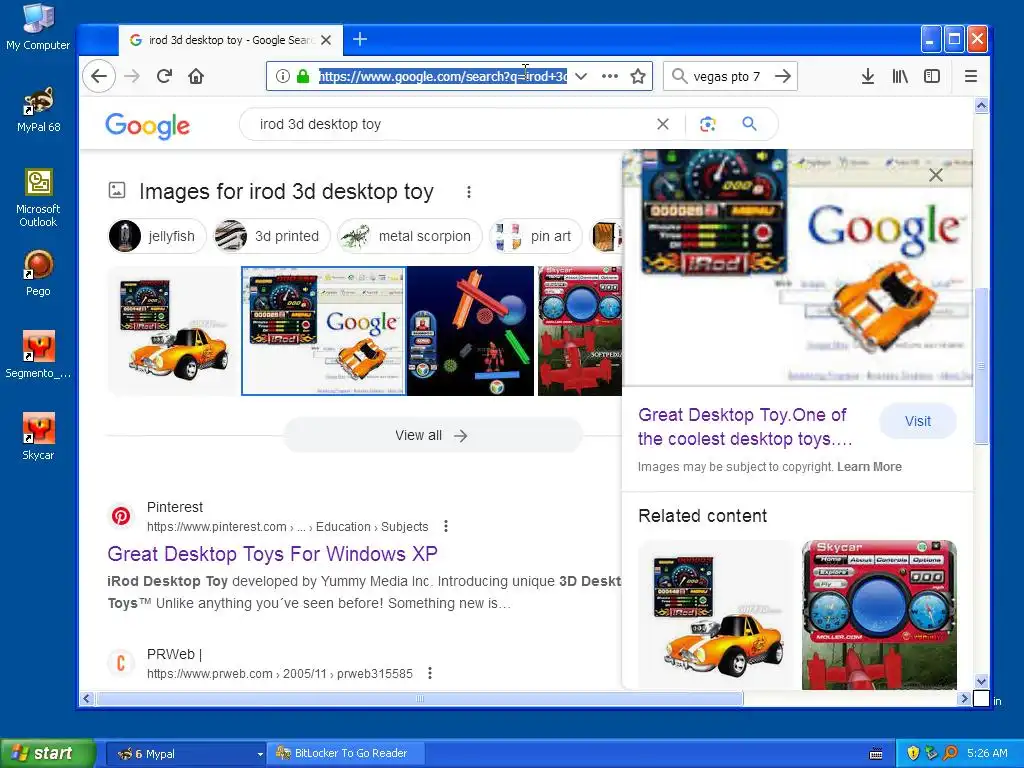This screenshot has width=1024, height=768.
Task: Select the Pego desktop icon
Action: [38, 273]
